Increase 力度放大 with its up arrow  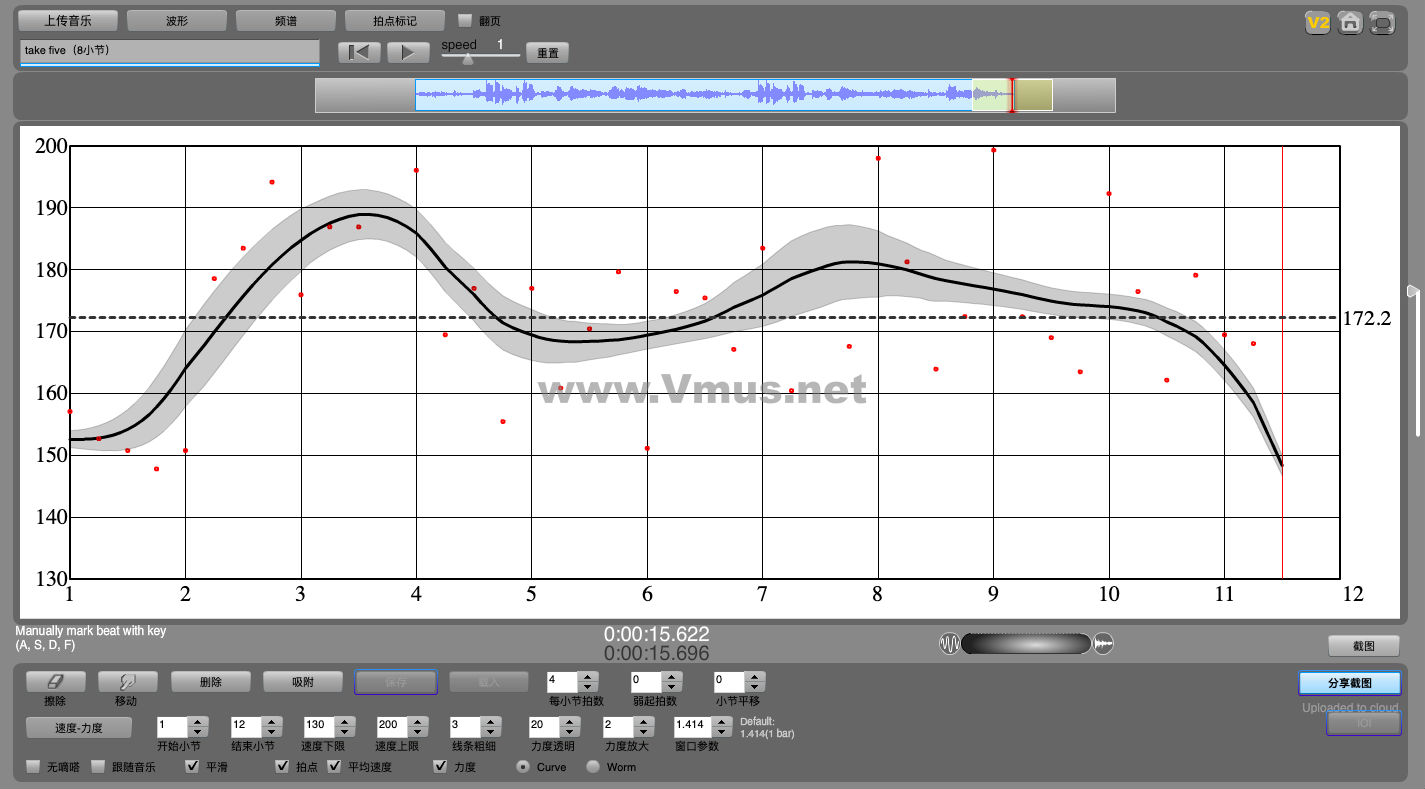pos(643,721)
